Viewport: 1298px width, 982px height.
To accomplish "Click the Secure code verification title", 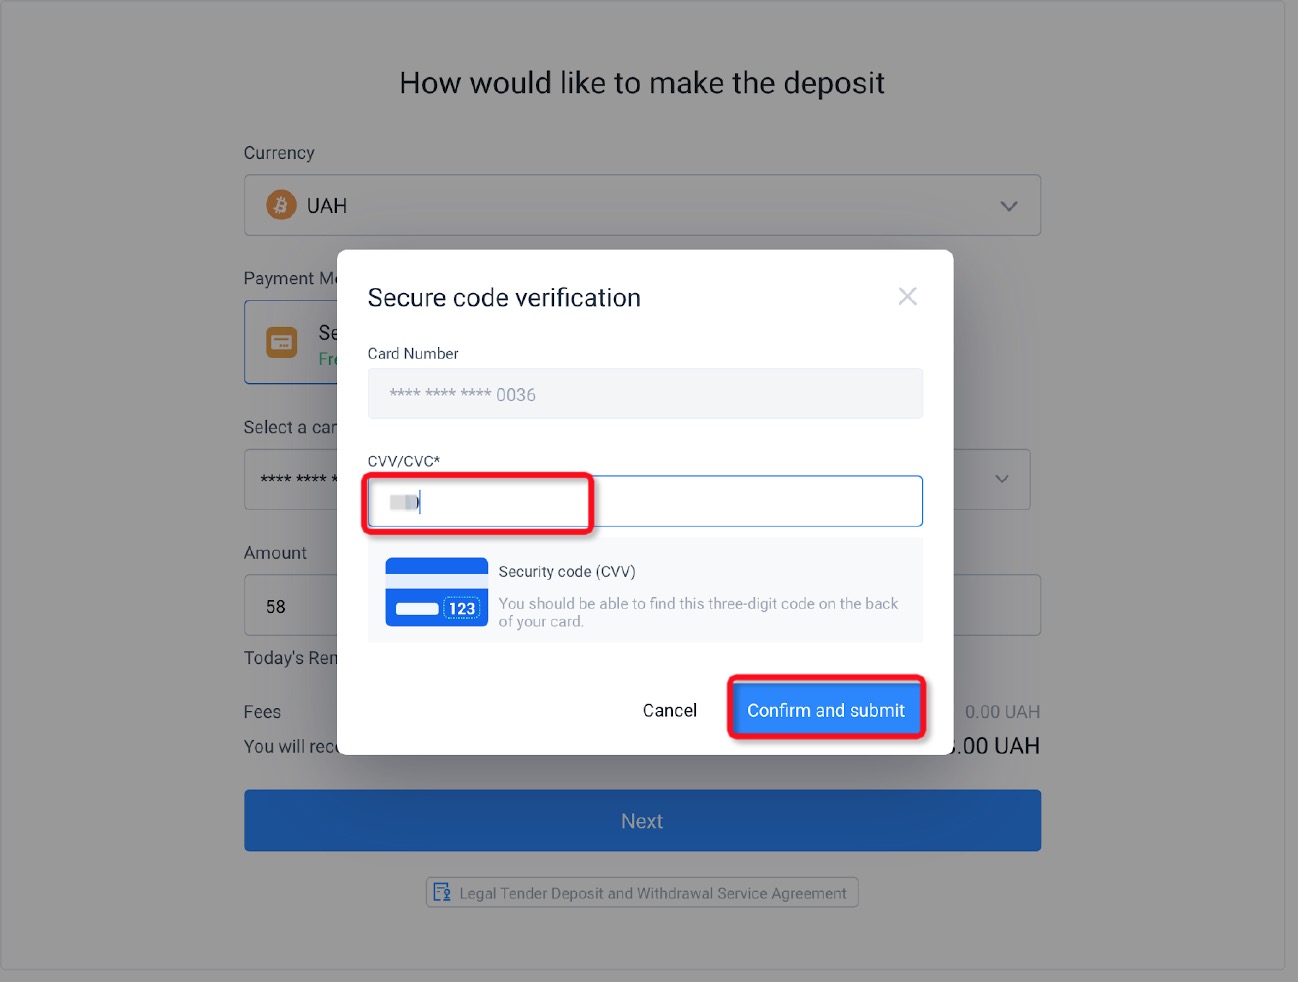I will point(504,298).
